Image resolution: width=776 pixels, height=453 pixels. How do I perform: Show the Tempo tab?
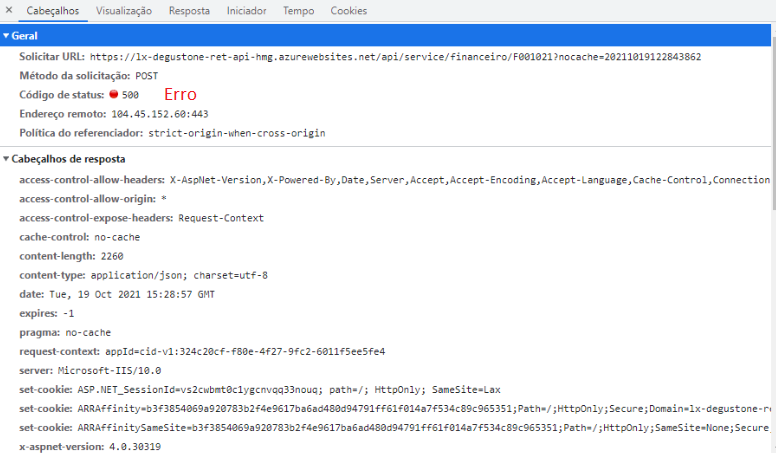[x=298, y=10]
